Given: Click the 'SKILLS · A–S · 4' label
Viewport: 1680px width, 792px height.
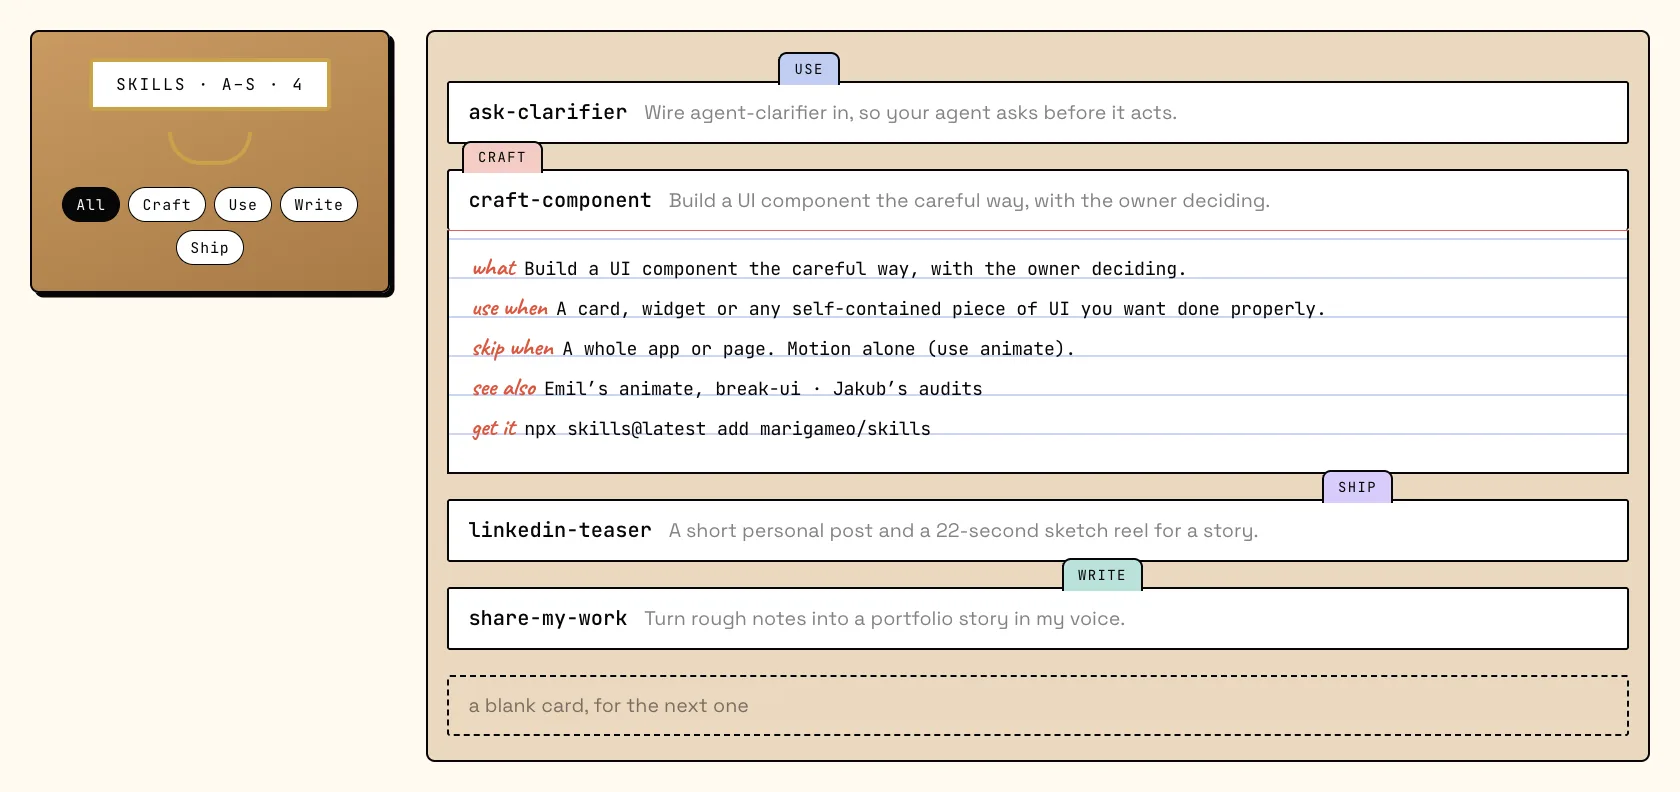Looking at the screenshot, I should pyautogui.click(x=210, y=85).
